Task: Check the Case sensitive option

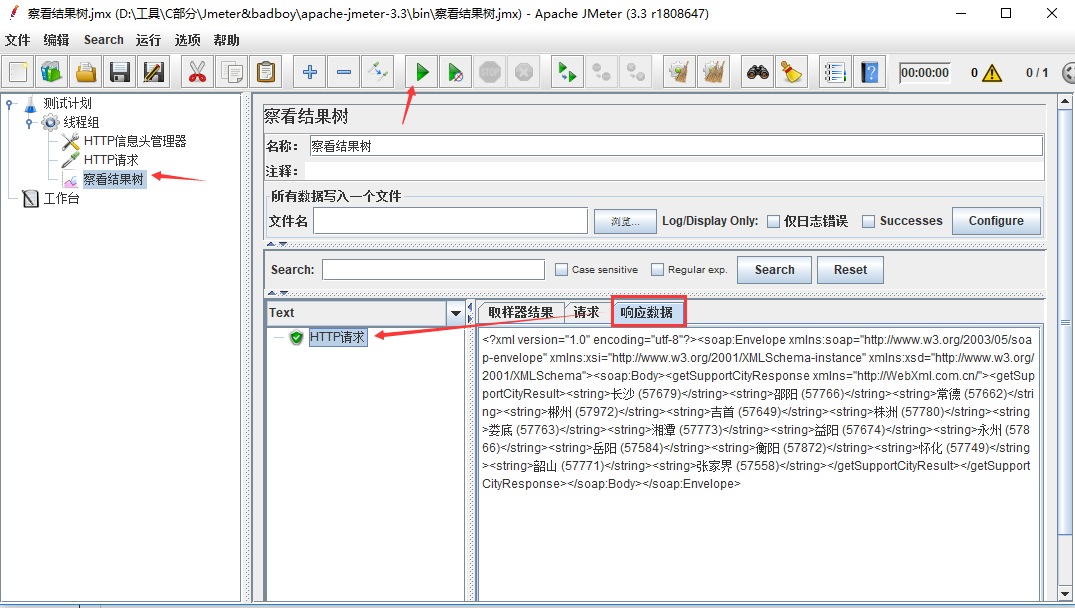Action: tap(561, 269)
